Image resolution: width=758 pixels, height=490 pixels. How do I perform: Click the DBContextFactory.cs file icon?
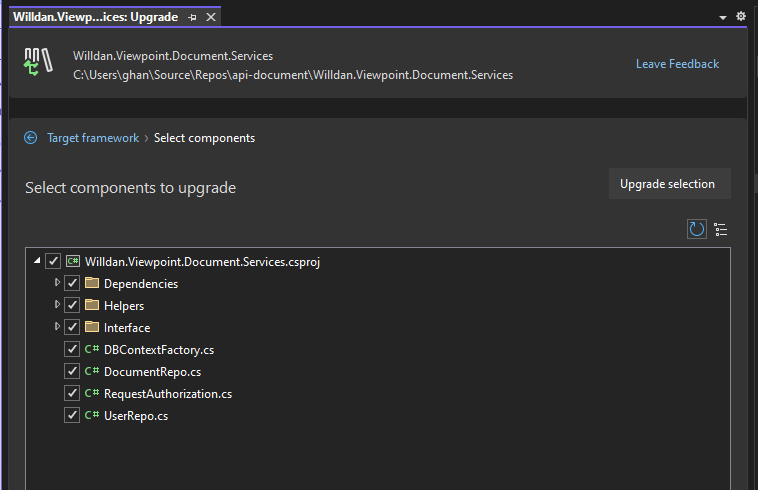click(92, 350)
